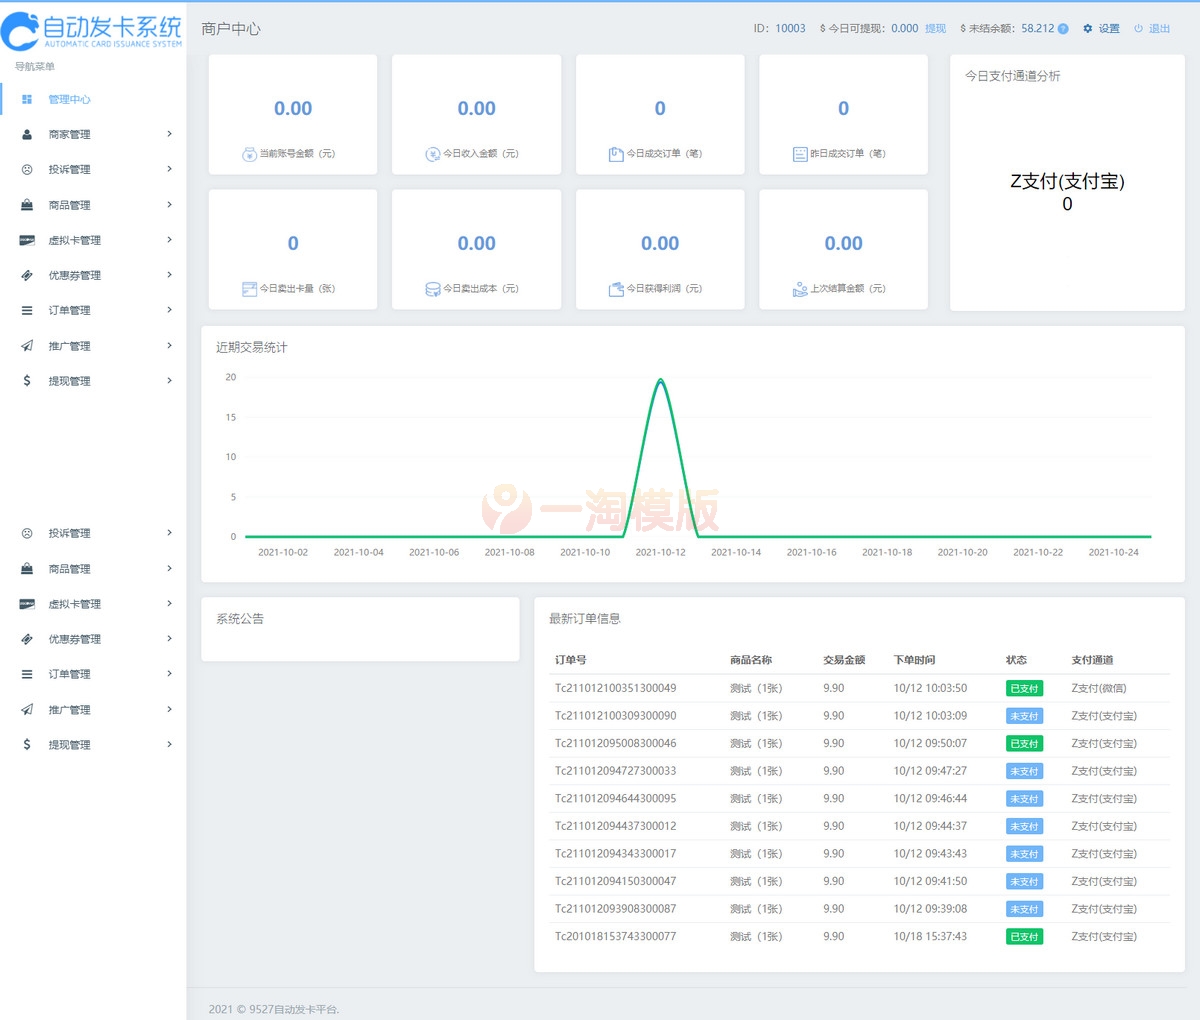
Task: Click 已支付 badge on order Tc211012100351300049
Action: pos(1024,688)
